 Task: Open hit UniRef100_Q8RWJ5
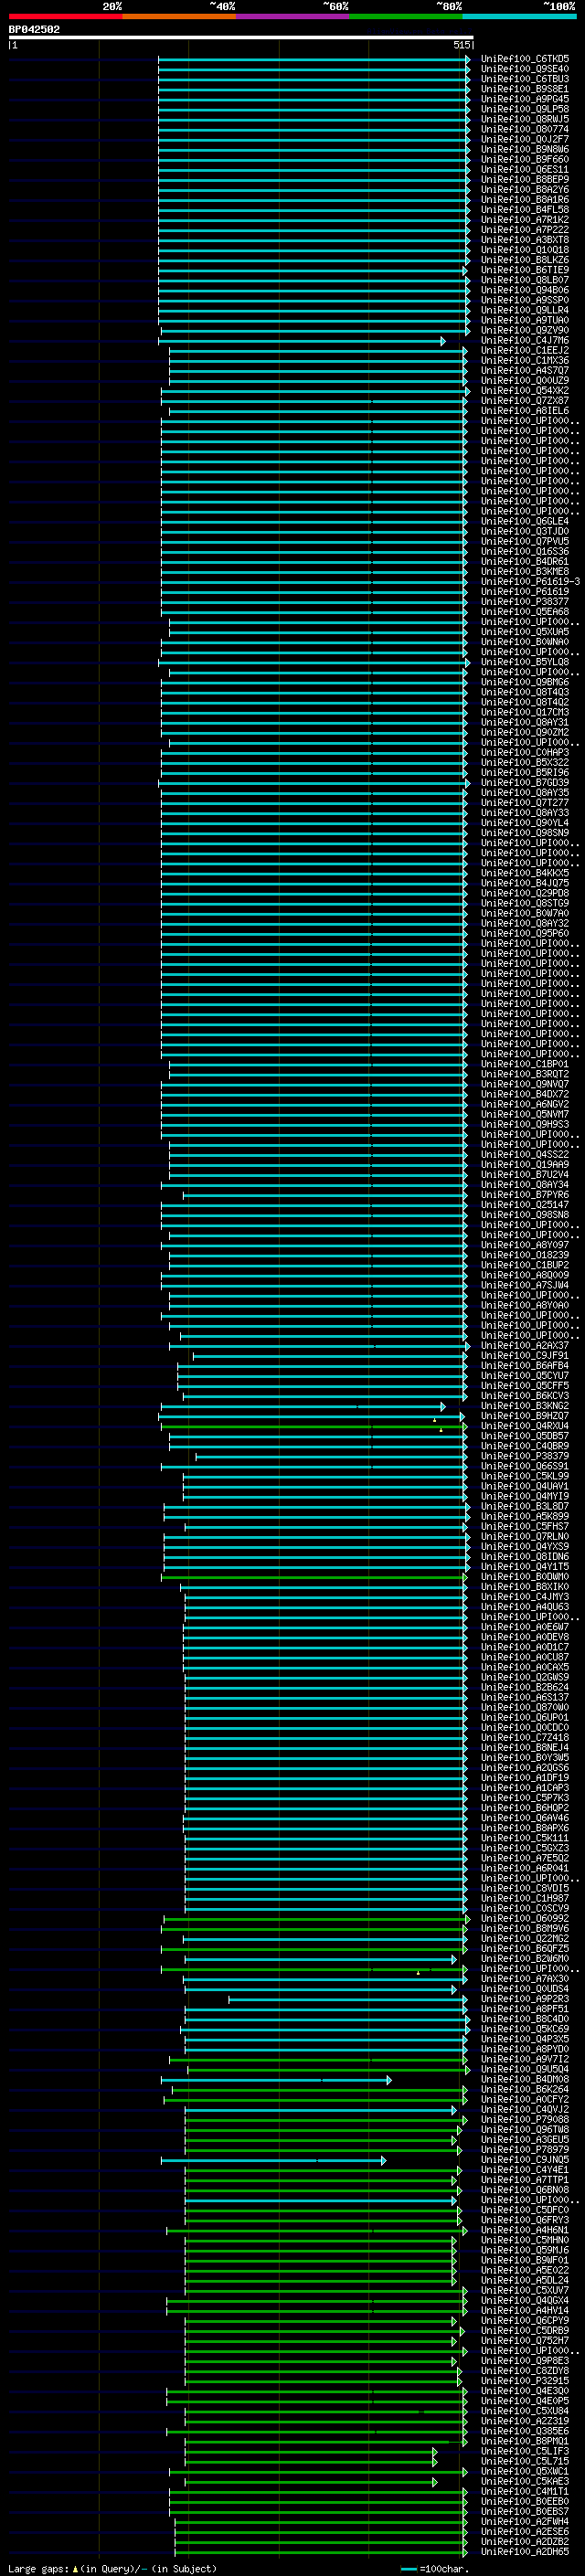coord(524,119)
